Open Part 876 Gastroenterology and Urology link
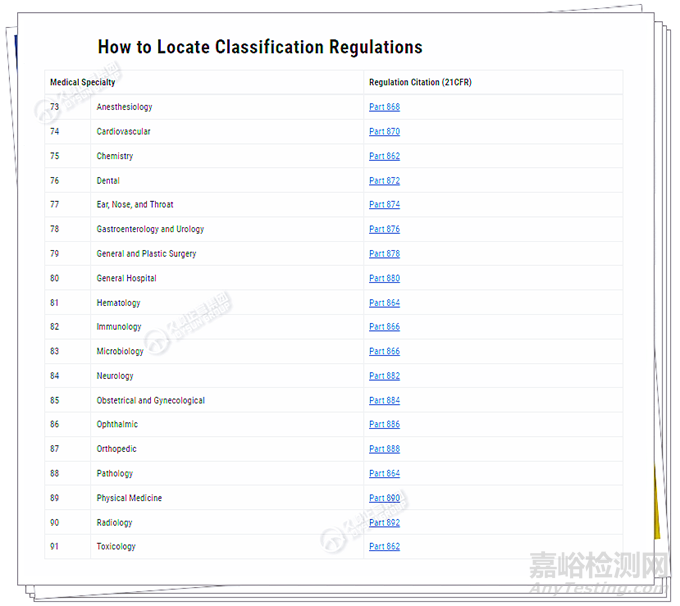Image resolution: width=680 pixels, height=606 pixels. 384,229
